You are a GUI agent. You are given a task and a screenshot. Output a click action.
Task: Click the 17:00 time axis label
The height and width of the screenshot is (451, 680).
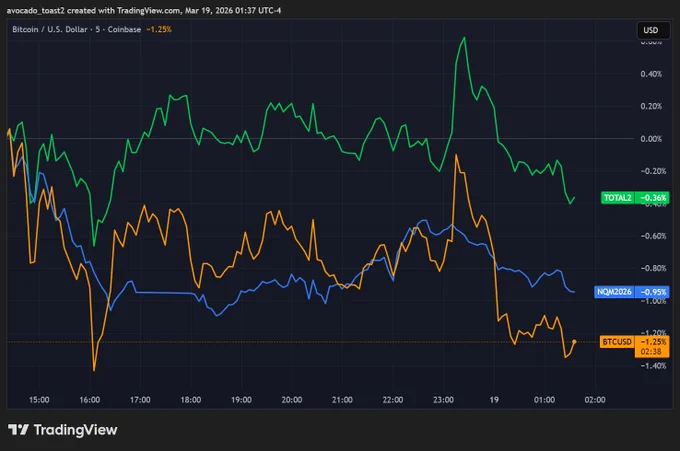pyautogui.click(x=140, y=399)
